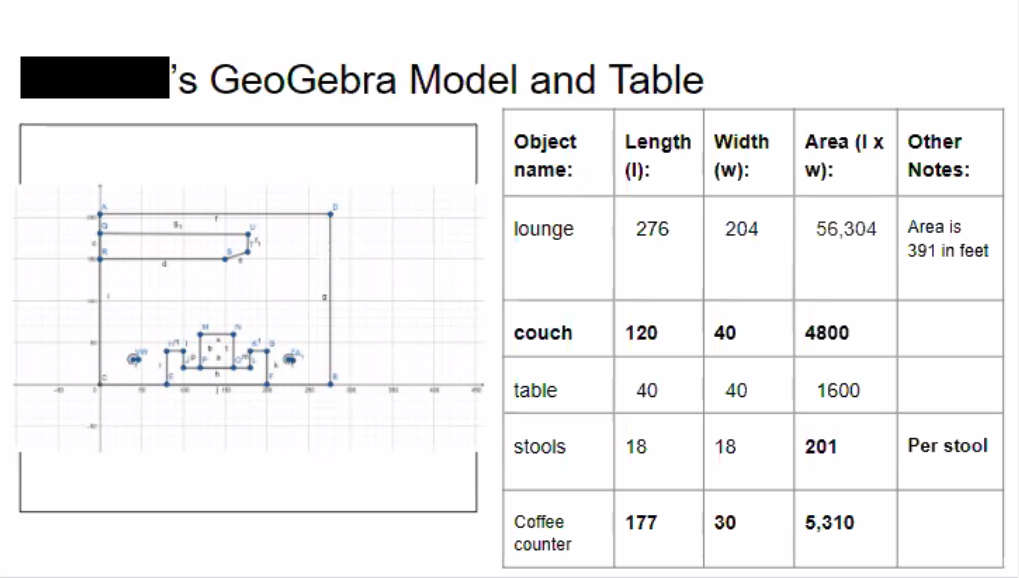Click point D on the GeoGebra graph
This screenshot has width=1019, height=578.
tap(330, 213)
